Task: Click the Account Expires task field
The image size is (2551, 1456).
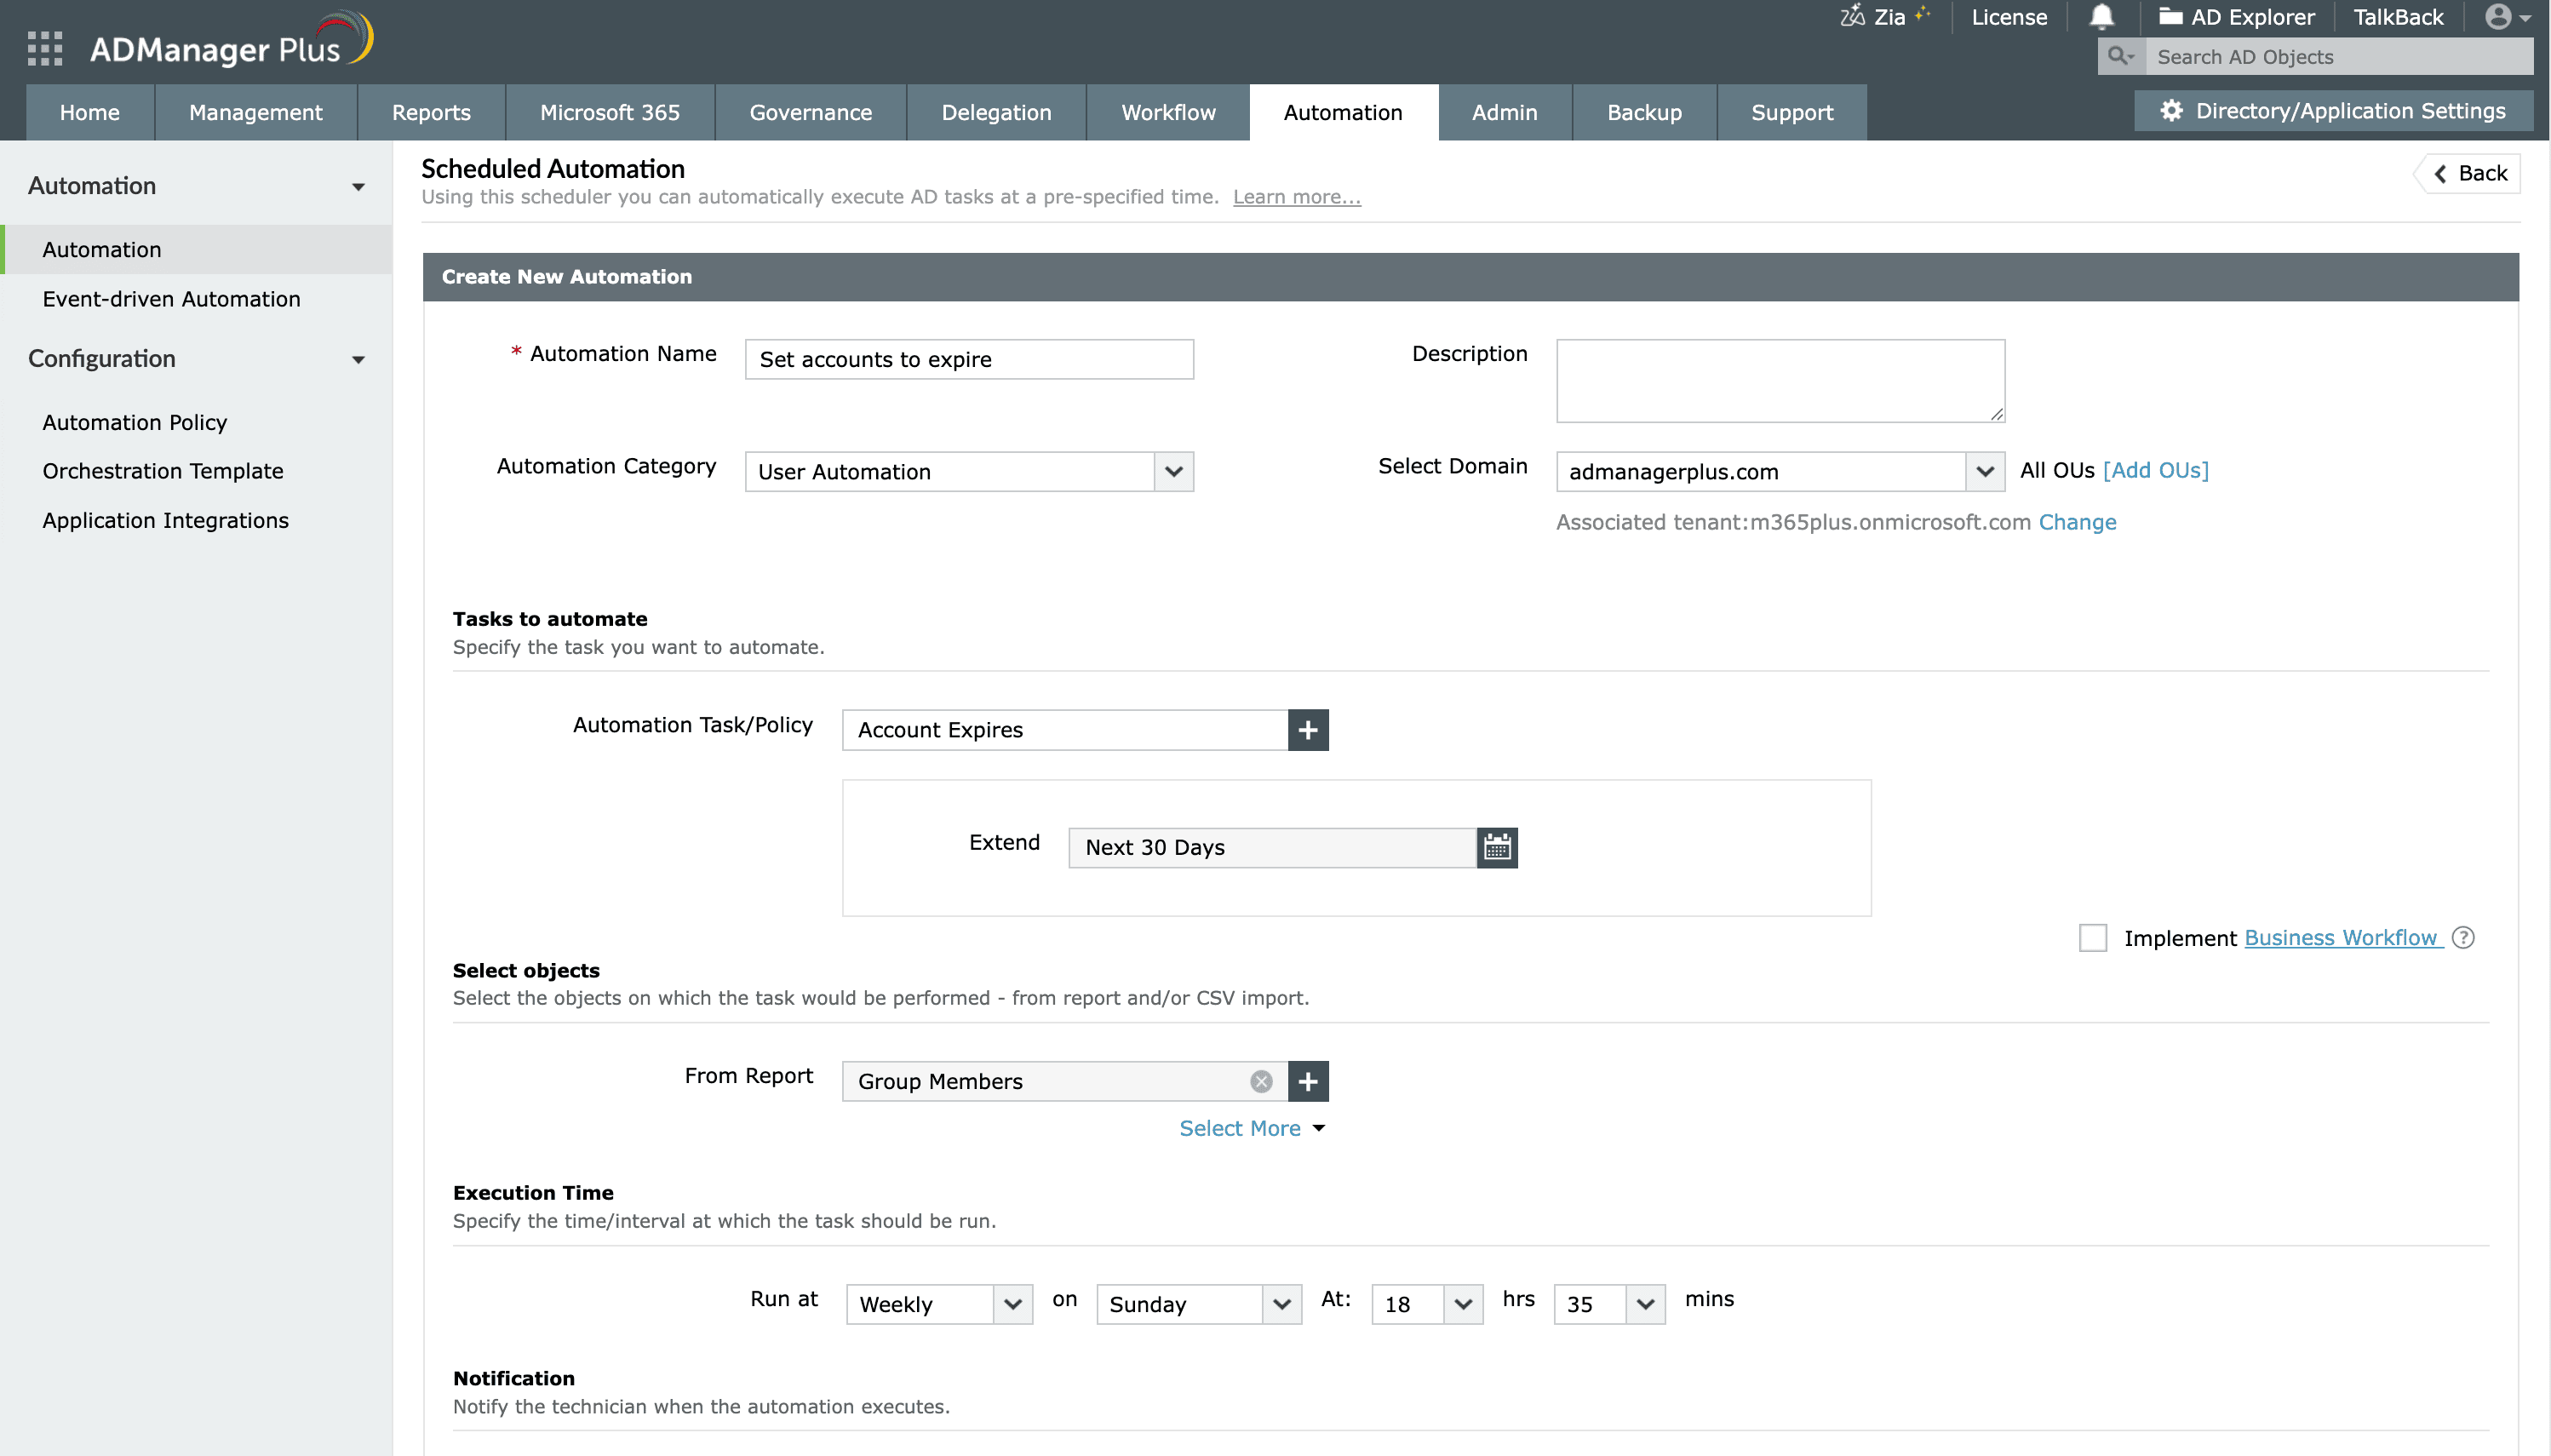Action: click(1065, 730)
